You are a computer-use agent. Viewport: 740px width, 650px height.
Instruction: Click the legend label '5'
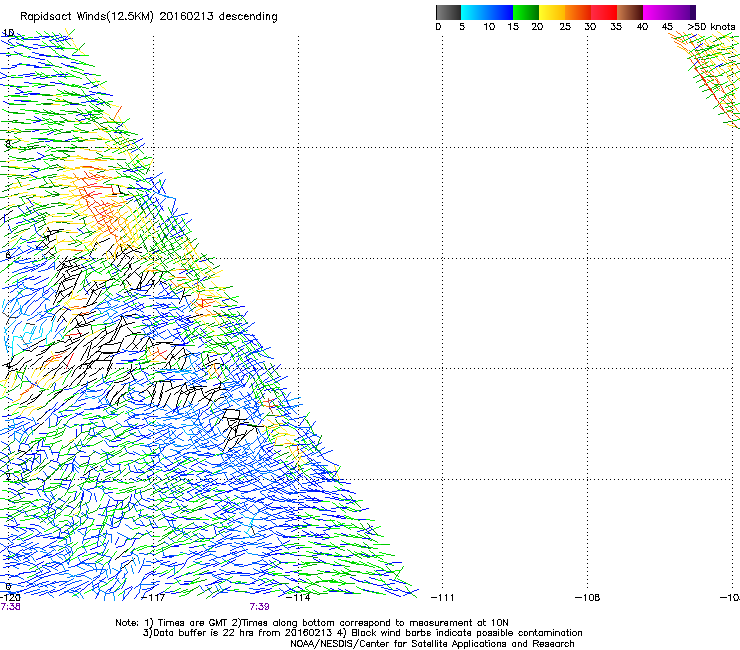[462, 27]
